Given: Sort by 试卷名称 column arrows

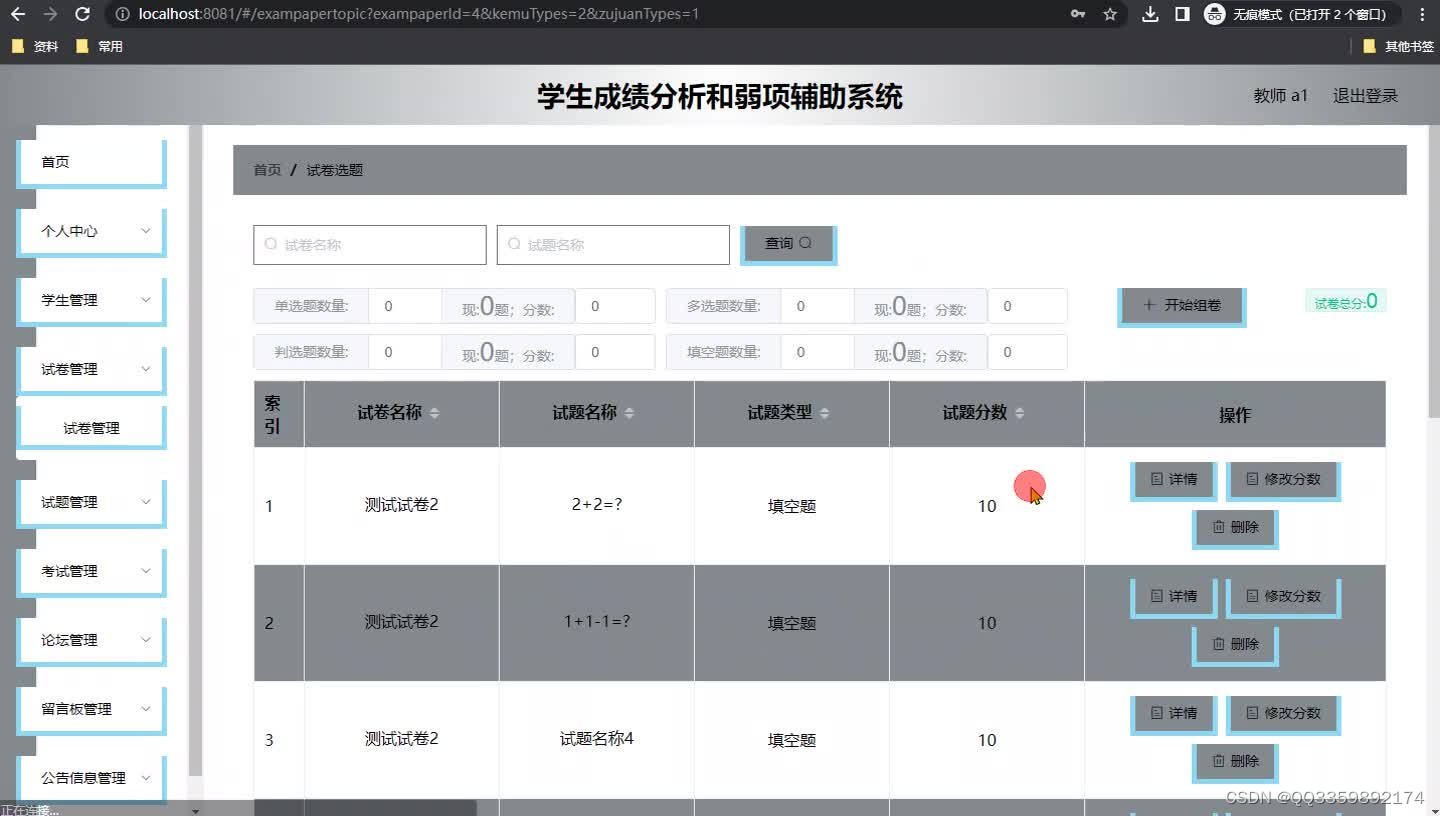Looking at the screenshot, I should coord(434,413).
